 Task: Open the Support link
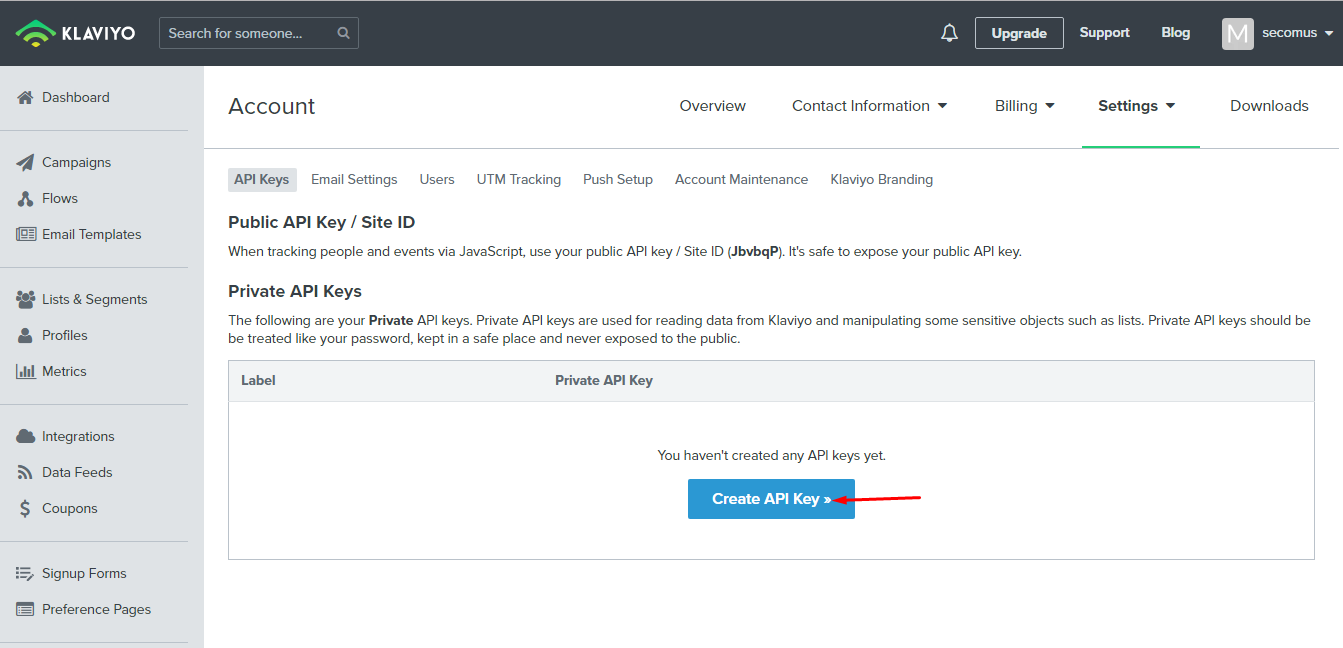tap(1105, 33)
